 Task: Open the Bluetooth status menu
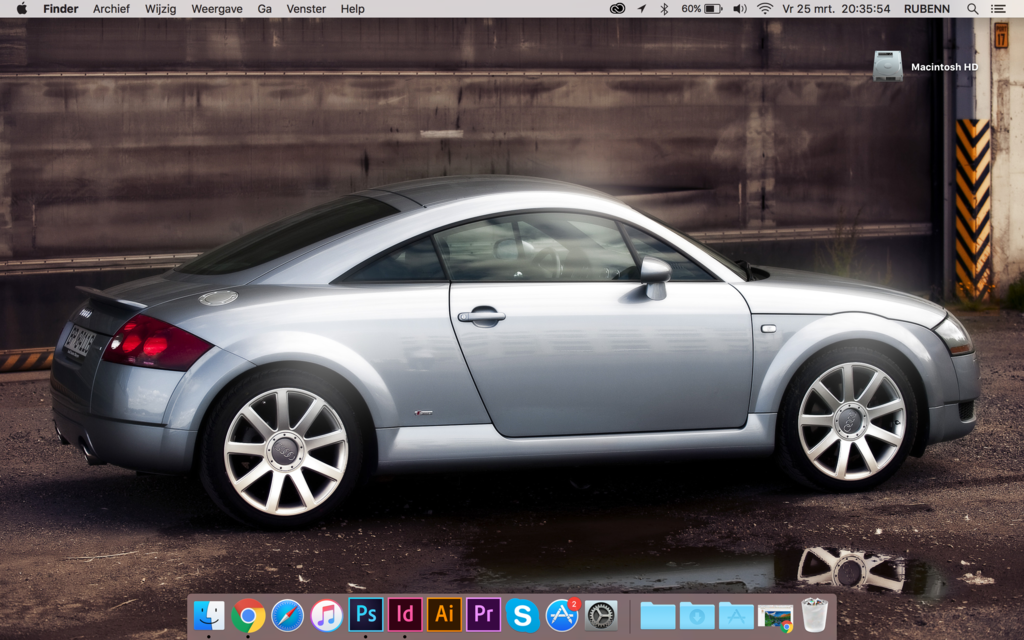(664, 8)
